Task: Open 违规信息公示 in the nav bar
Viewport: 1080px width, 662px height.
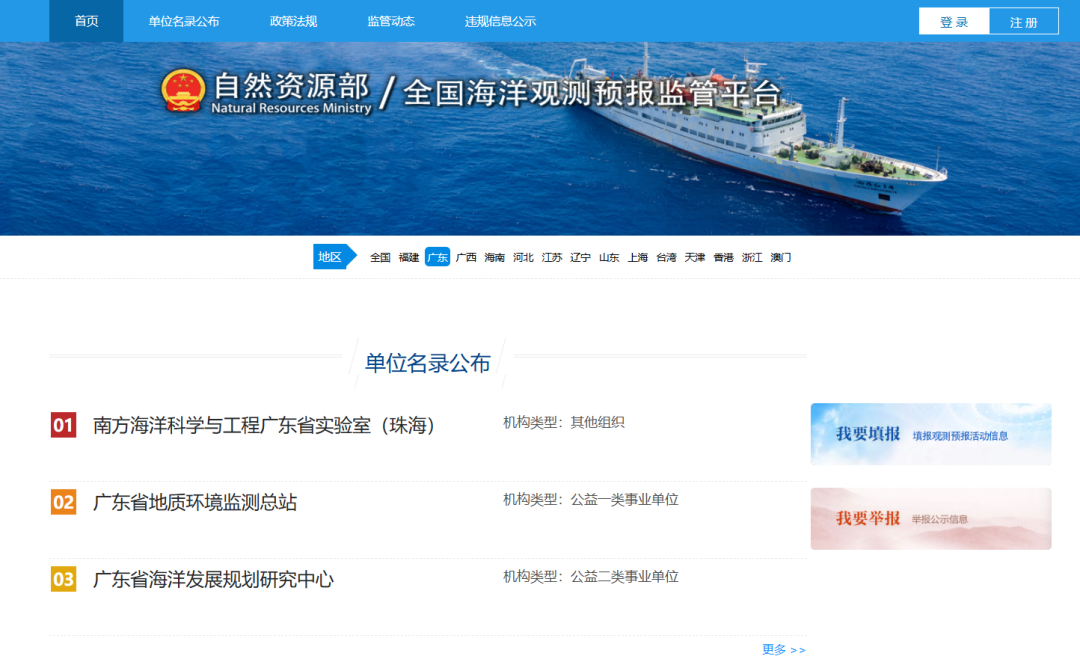Action: click(500, 21)
